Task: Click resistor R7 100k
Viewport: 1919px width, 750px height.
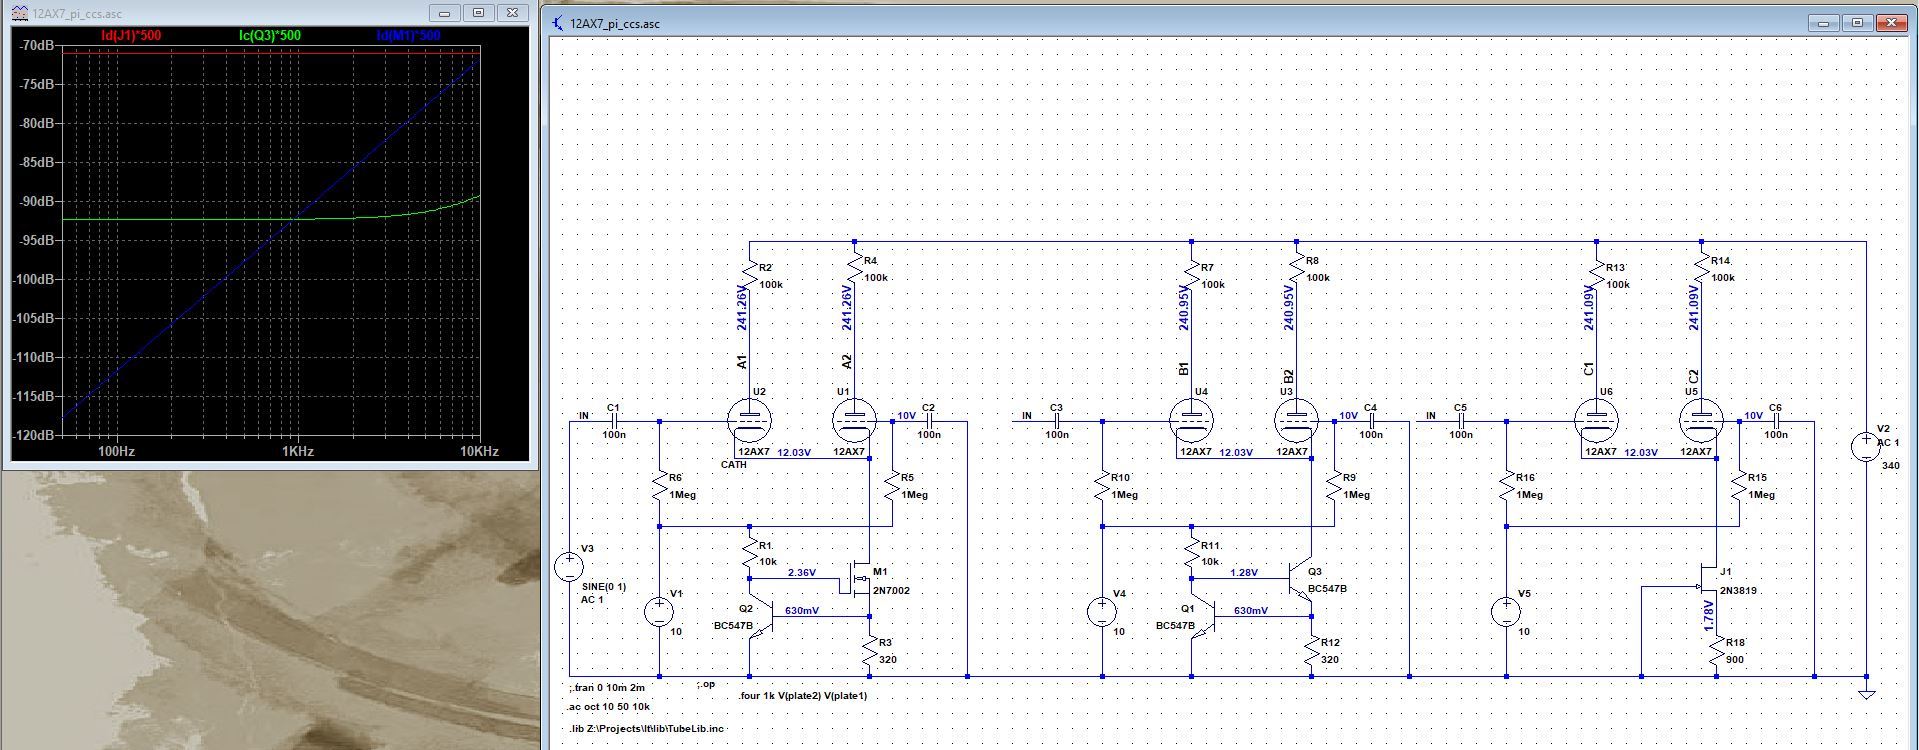Action: point(1191,276)
